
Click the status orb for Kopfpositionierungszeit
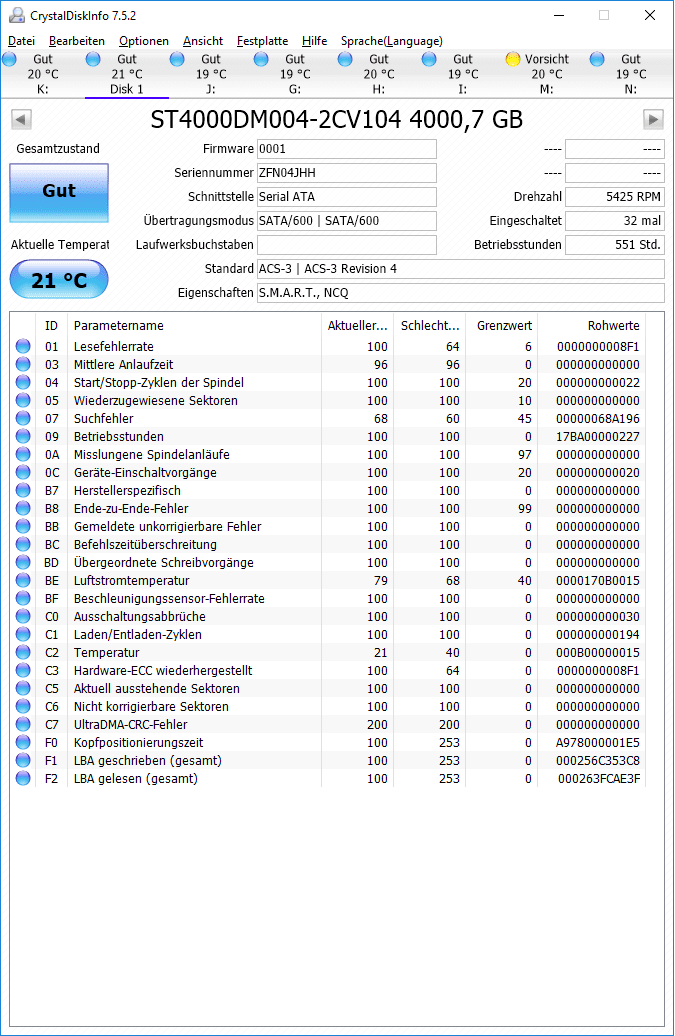23,741
